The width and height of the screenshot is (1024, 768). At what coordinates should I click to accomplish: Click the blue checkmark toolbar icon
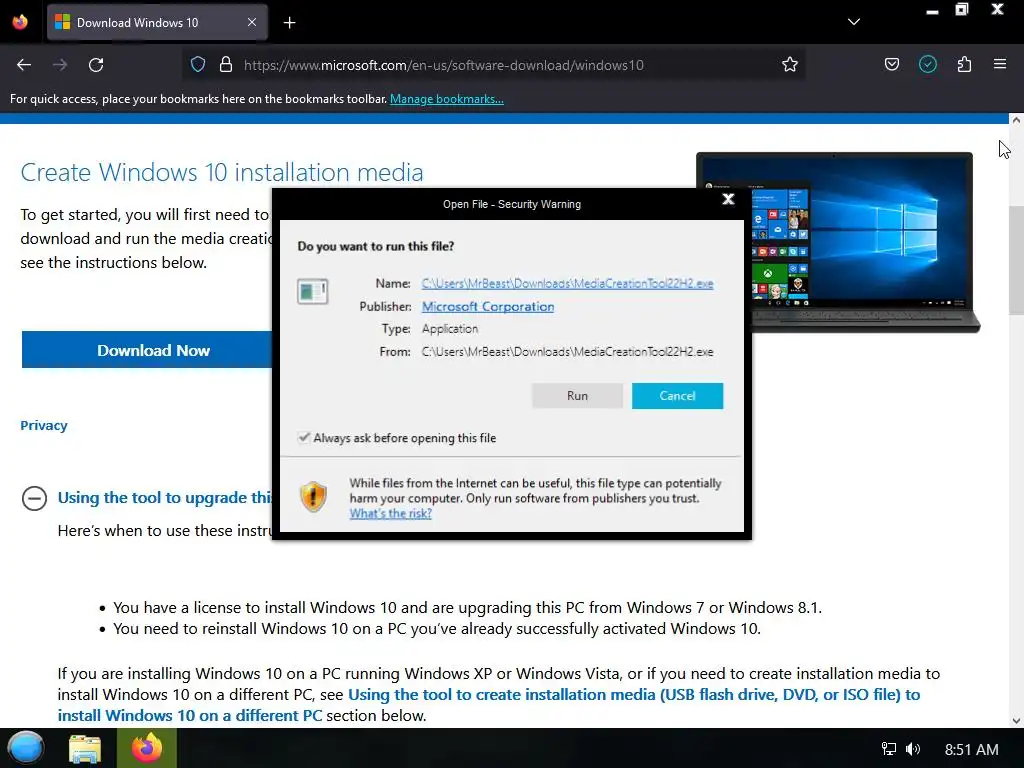click(927, 65)
